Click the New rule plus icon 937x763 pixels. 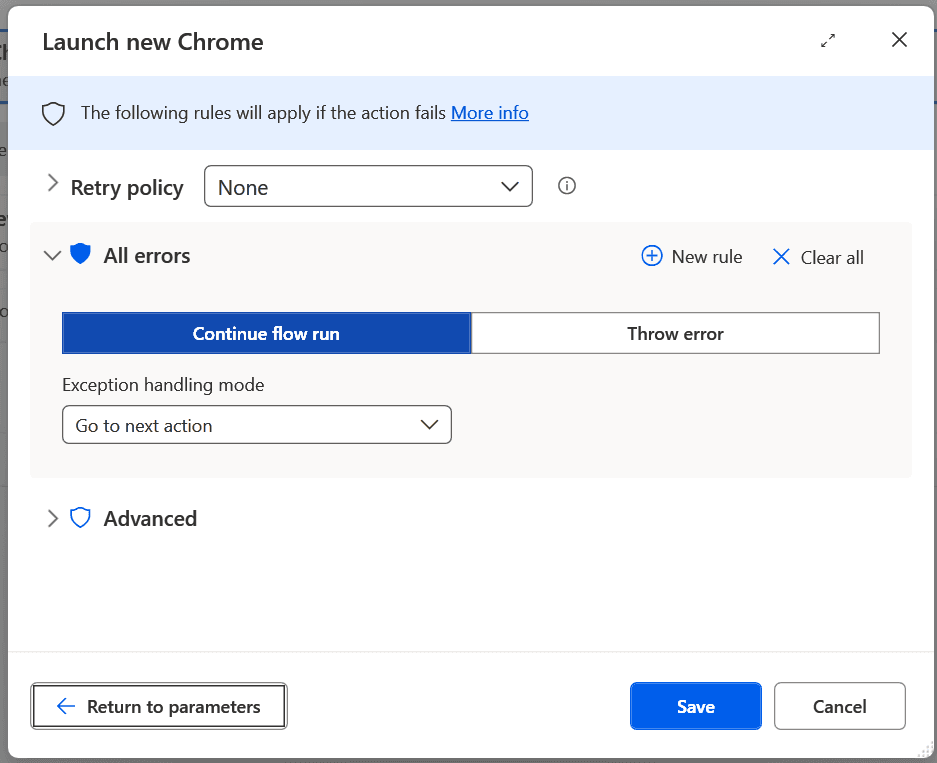pos(651,256)
